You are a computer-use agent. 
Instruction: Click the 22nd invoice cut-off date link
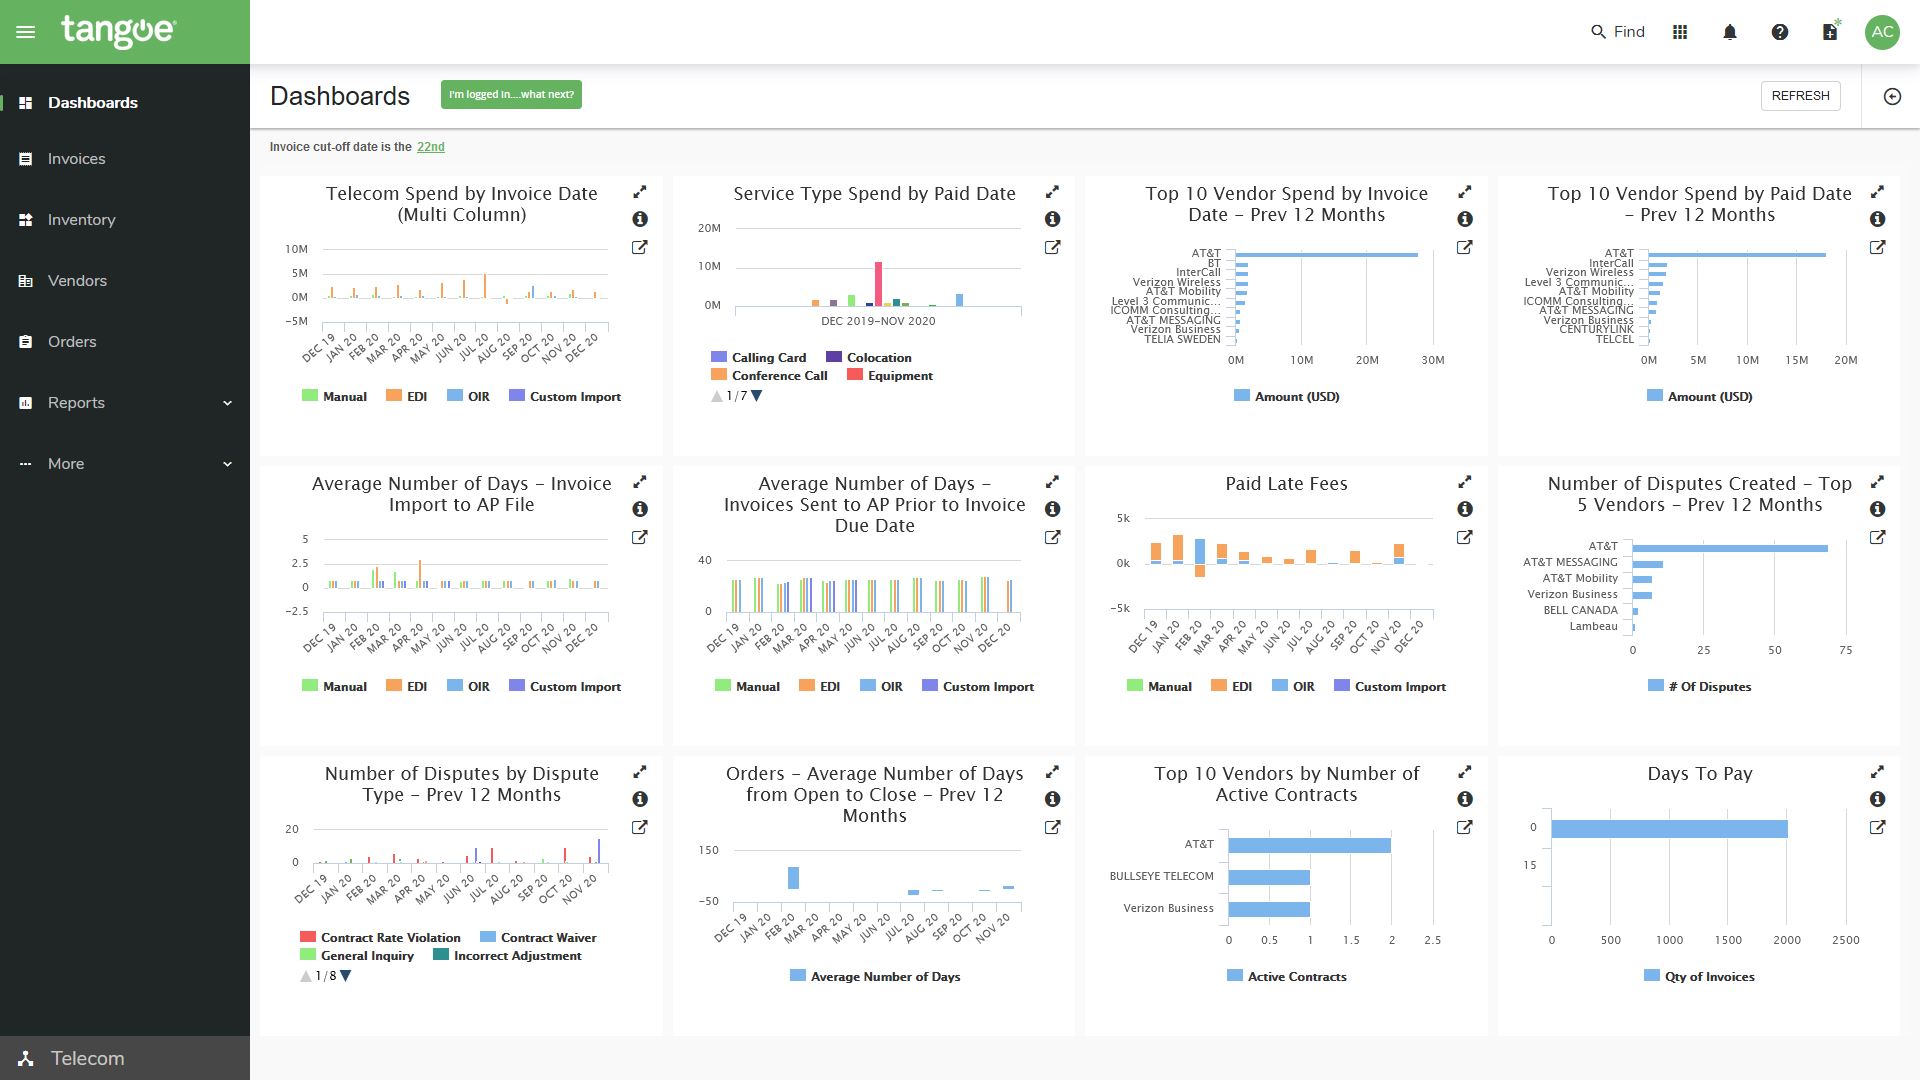[430, 147]
